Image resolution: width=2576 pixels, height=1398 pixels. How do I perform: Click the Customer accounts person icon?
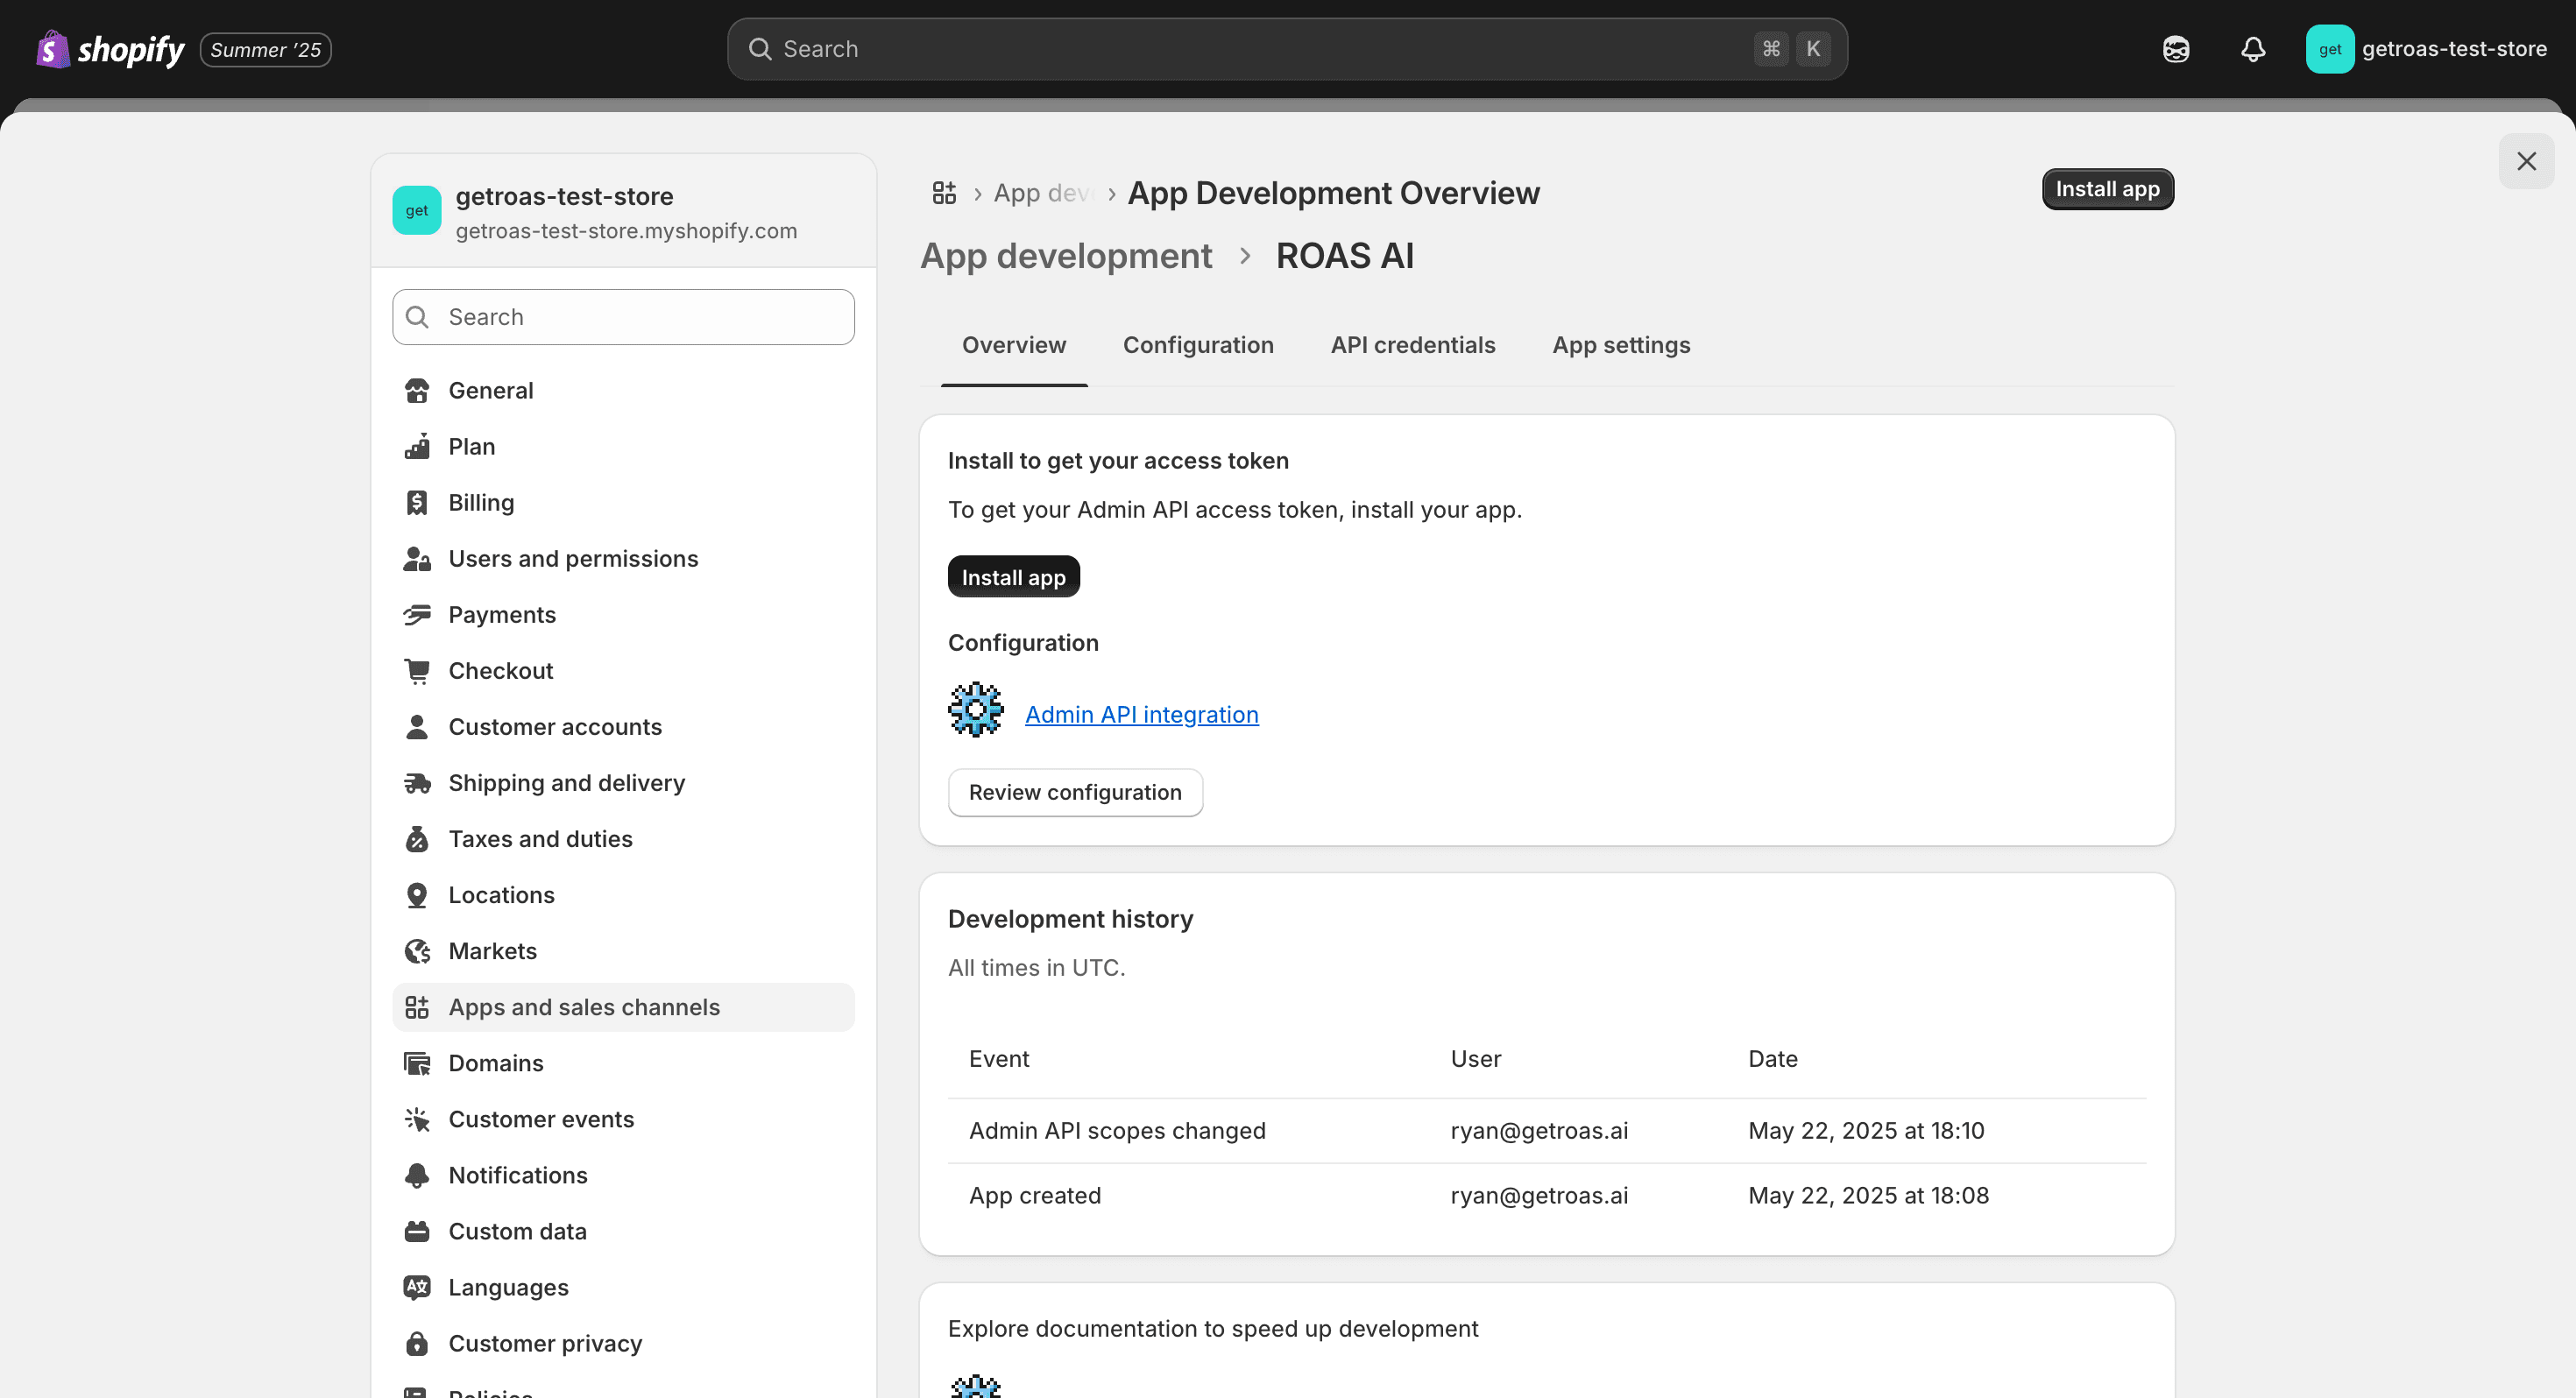tap(417, 726)
